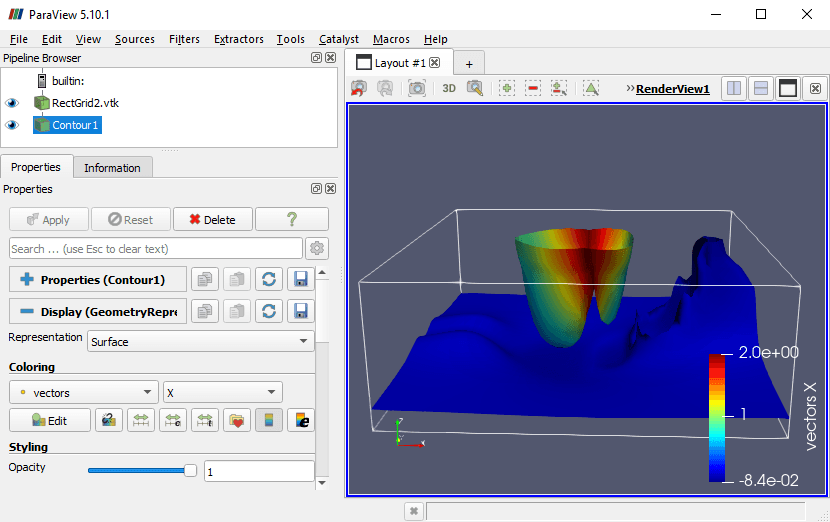The height and width of the screenshot is (522, 830).
Task: Click Rescale to custom range icon
Action: (x=173, y=421)
